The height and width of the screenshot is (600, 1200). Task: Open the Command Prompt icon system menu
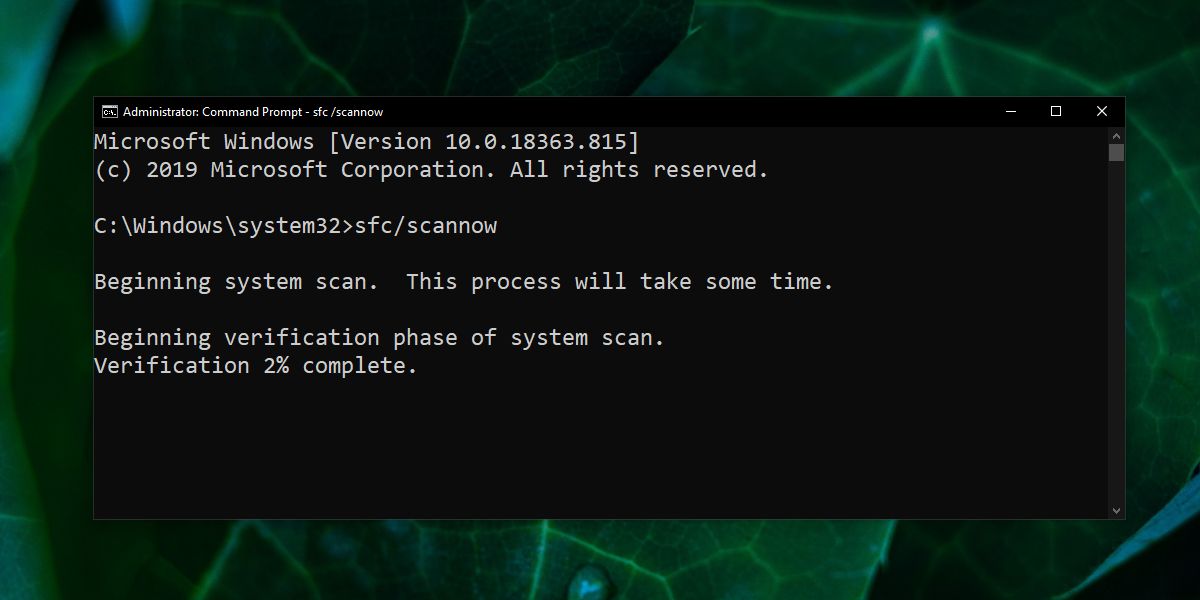109,112
